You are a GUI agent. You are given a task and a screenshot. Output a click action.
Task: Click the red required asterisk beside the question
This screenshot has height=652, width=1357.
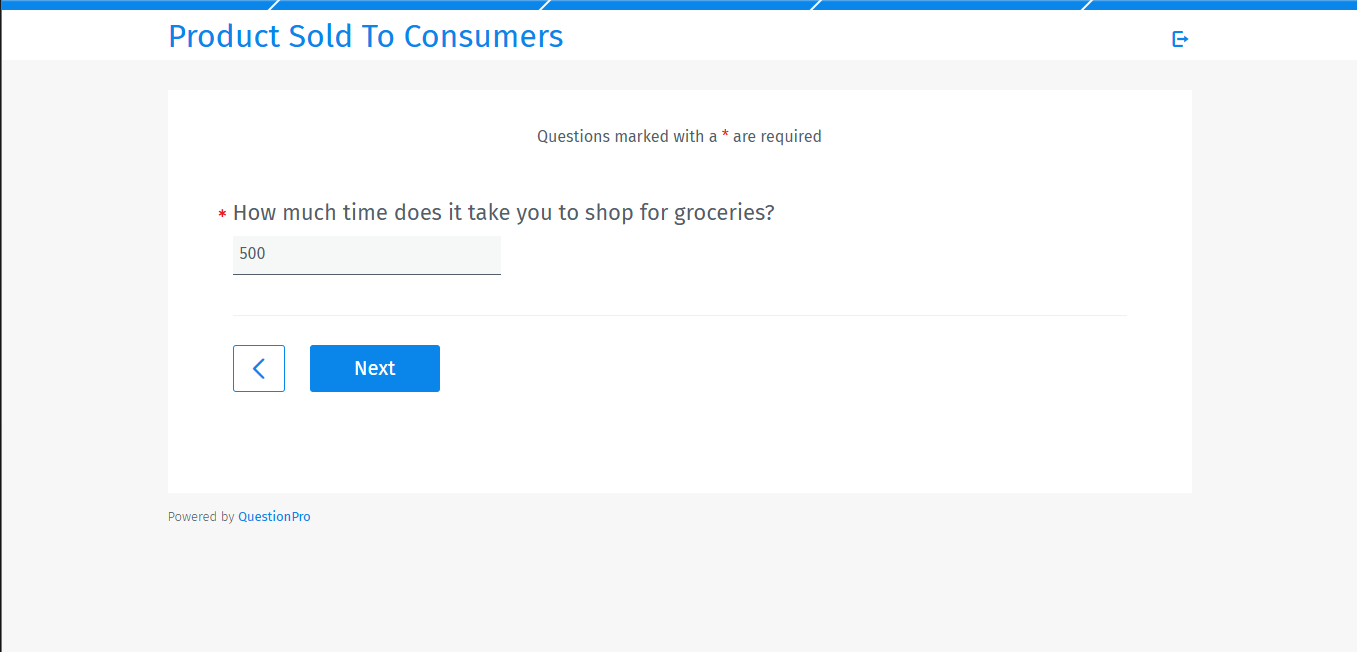[x=220, y=214]
